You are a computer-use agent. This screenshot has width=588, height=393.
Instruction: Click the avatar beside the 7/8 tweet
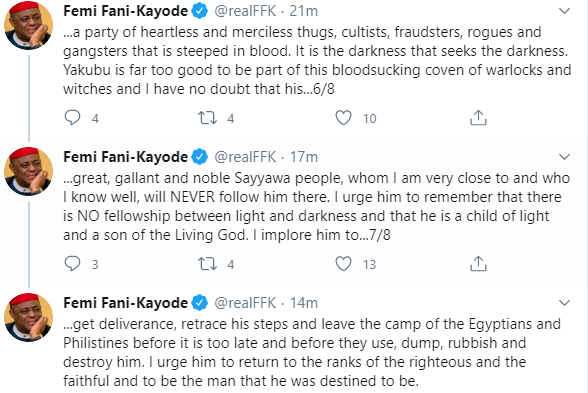click(28, 171)
